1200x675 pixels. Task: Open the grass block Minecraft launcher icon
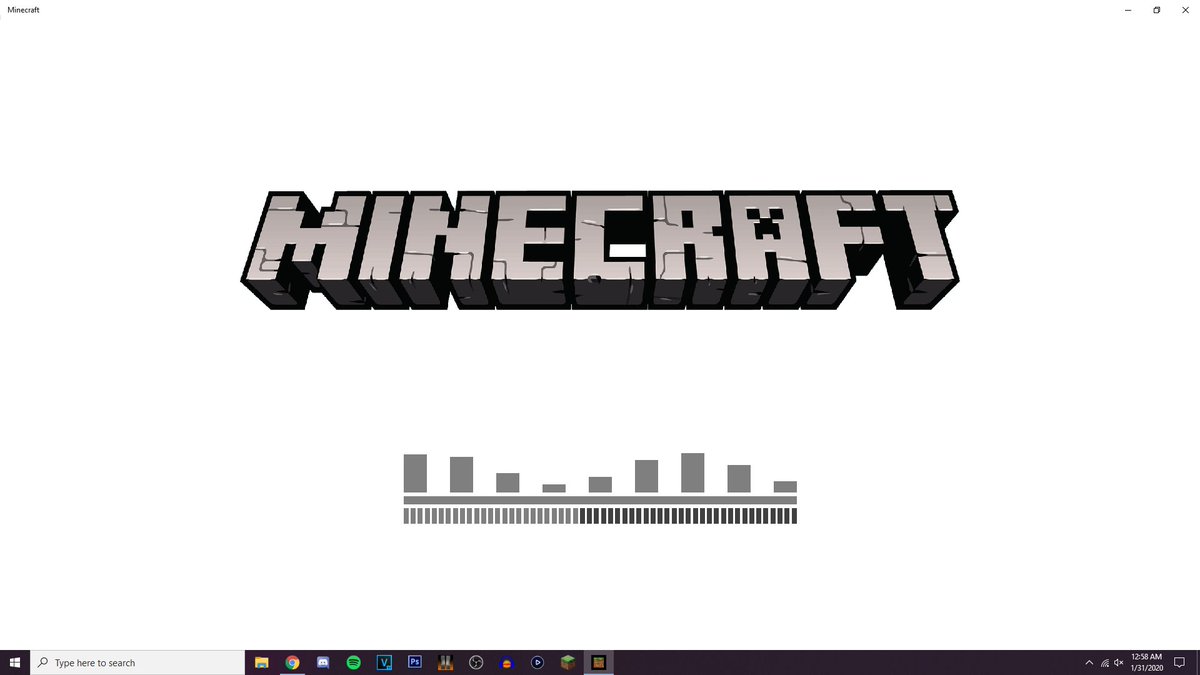tap(568, 662)
